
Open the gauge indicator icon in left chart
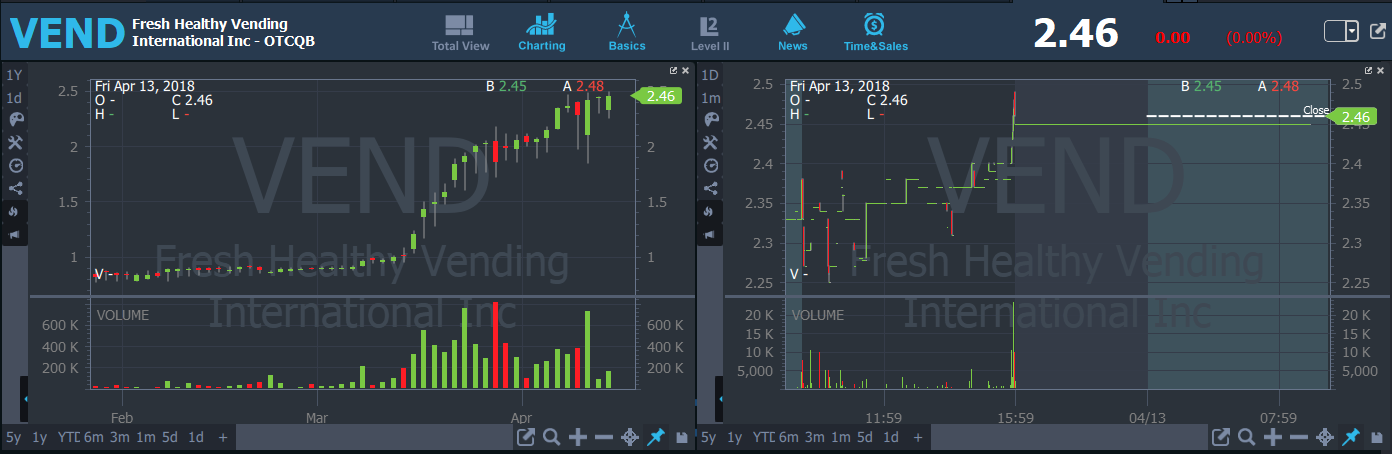14,165
